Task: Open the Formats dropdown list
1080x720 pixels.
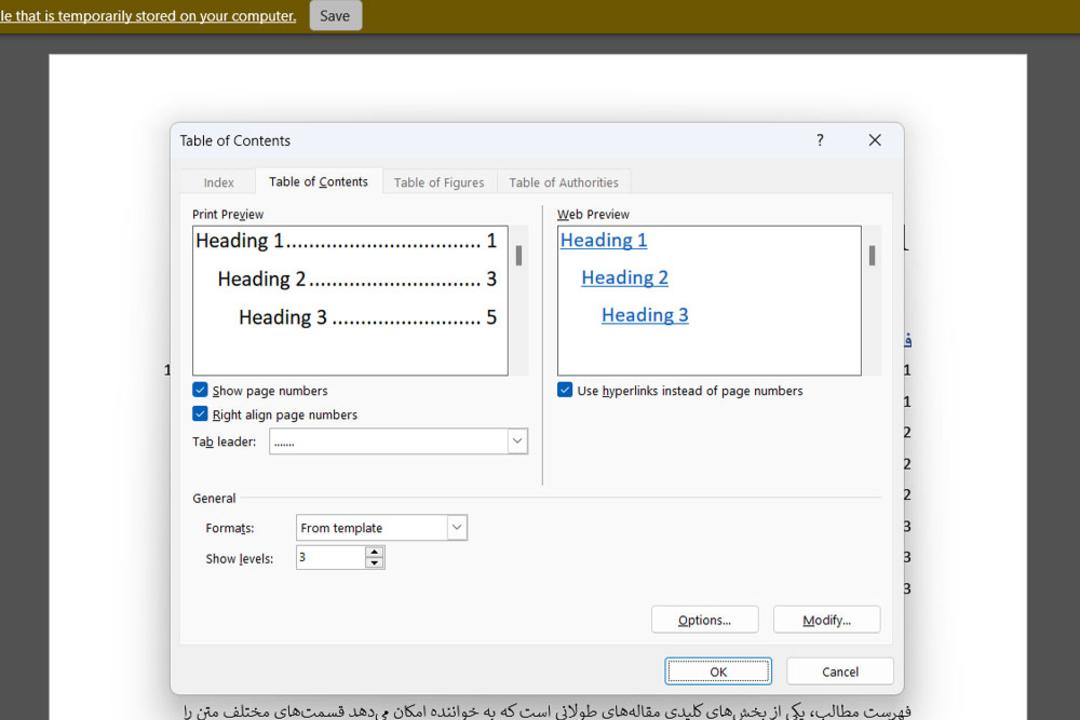Action: coord(457,528)
